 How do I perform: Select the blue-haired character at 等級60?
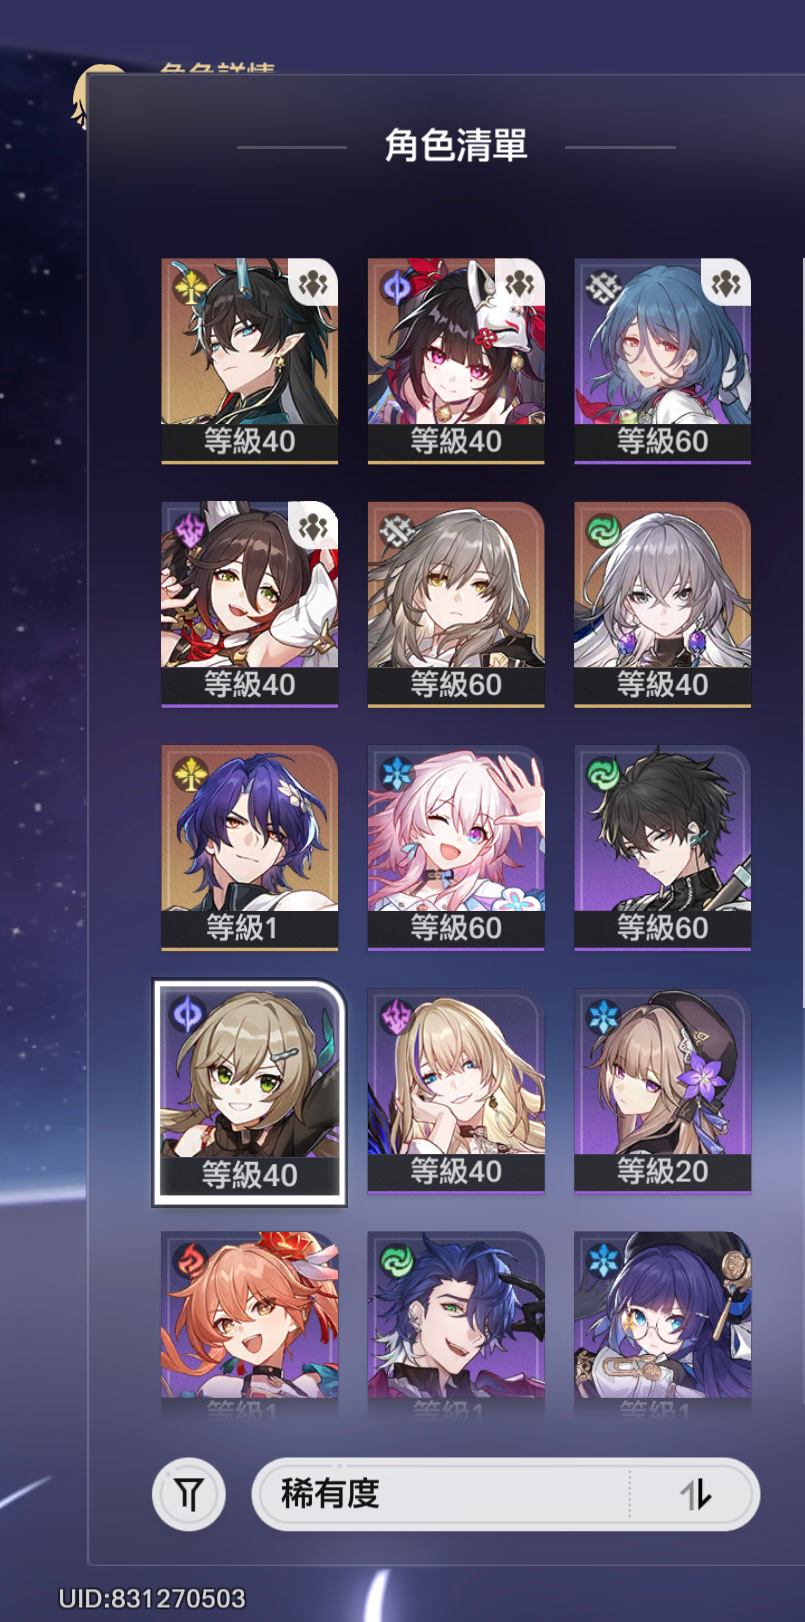pyautogui.click(x=662, y=361)
